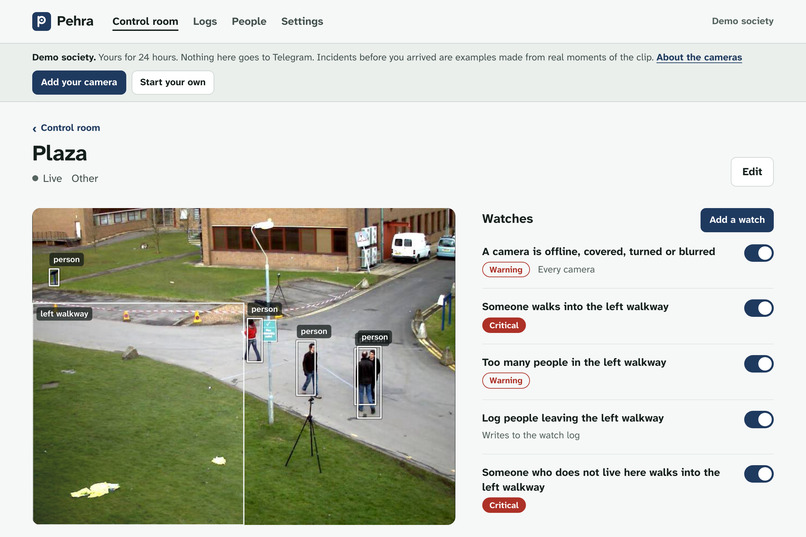The width and height of the screenshot is (806, 537).
Task: Click the Edit button for Plaza
Action: [x=752, y=172]
